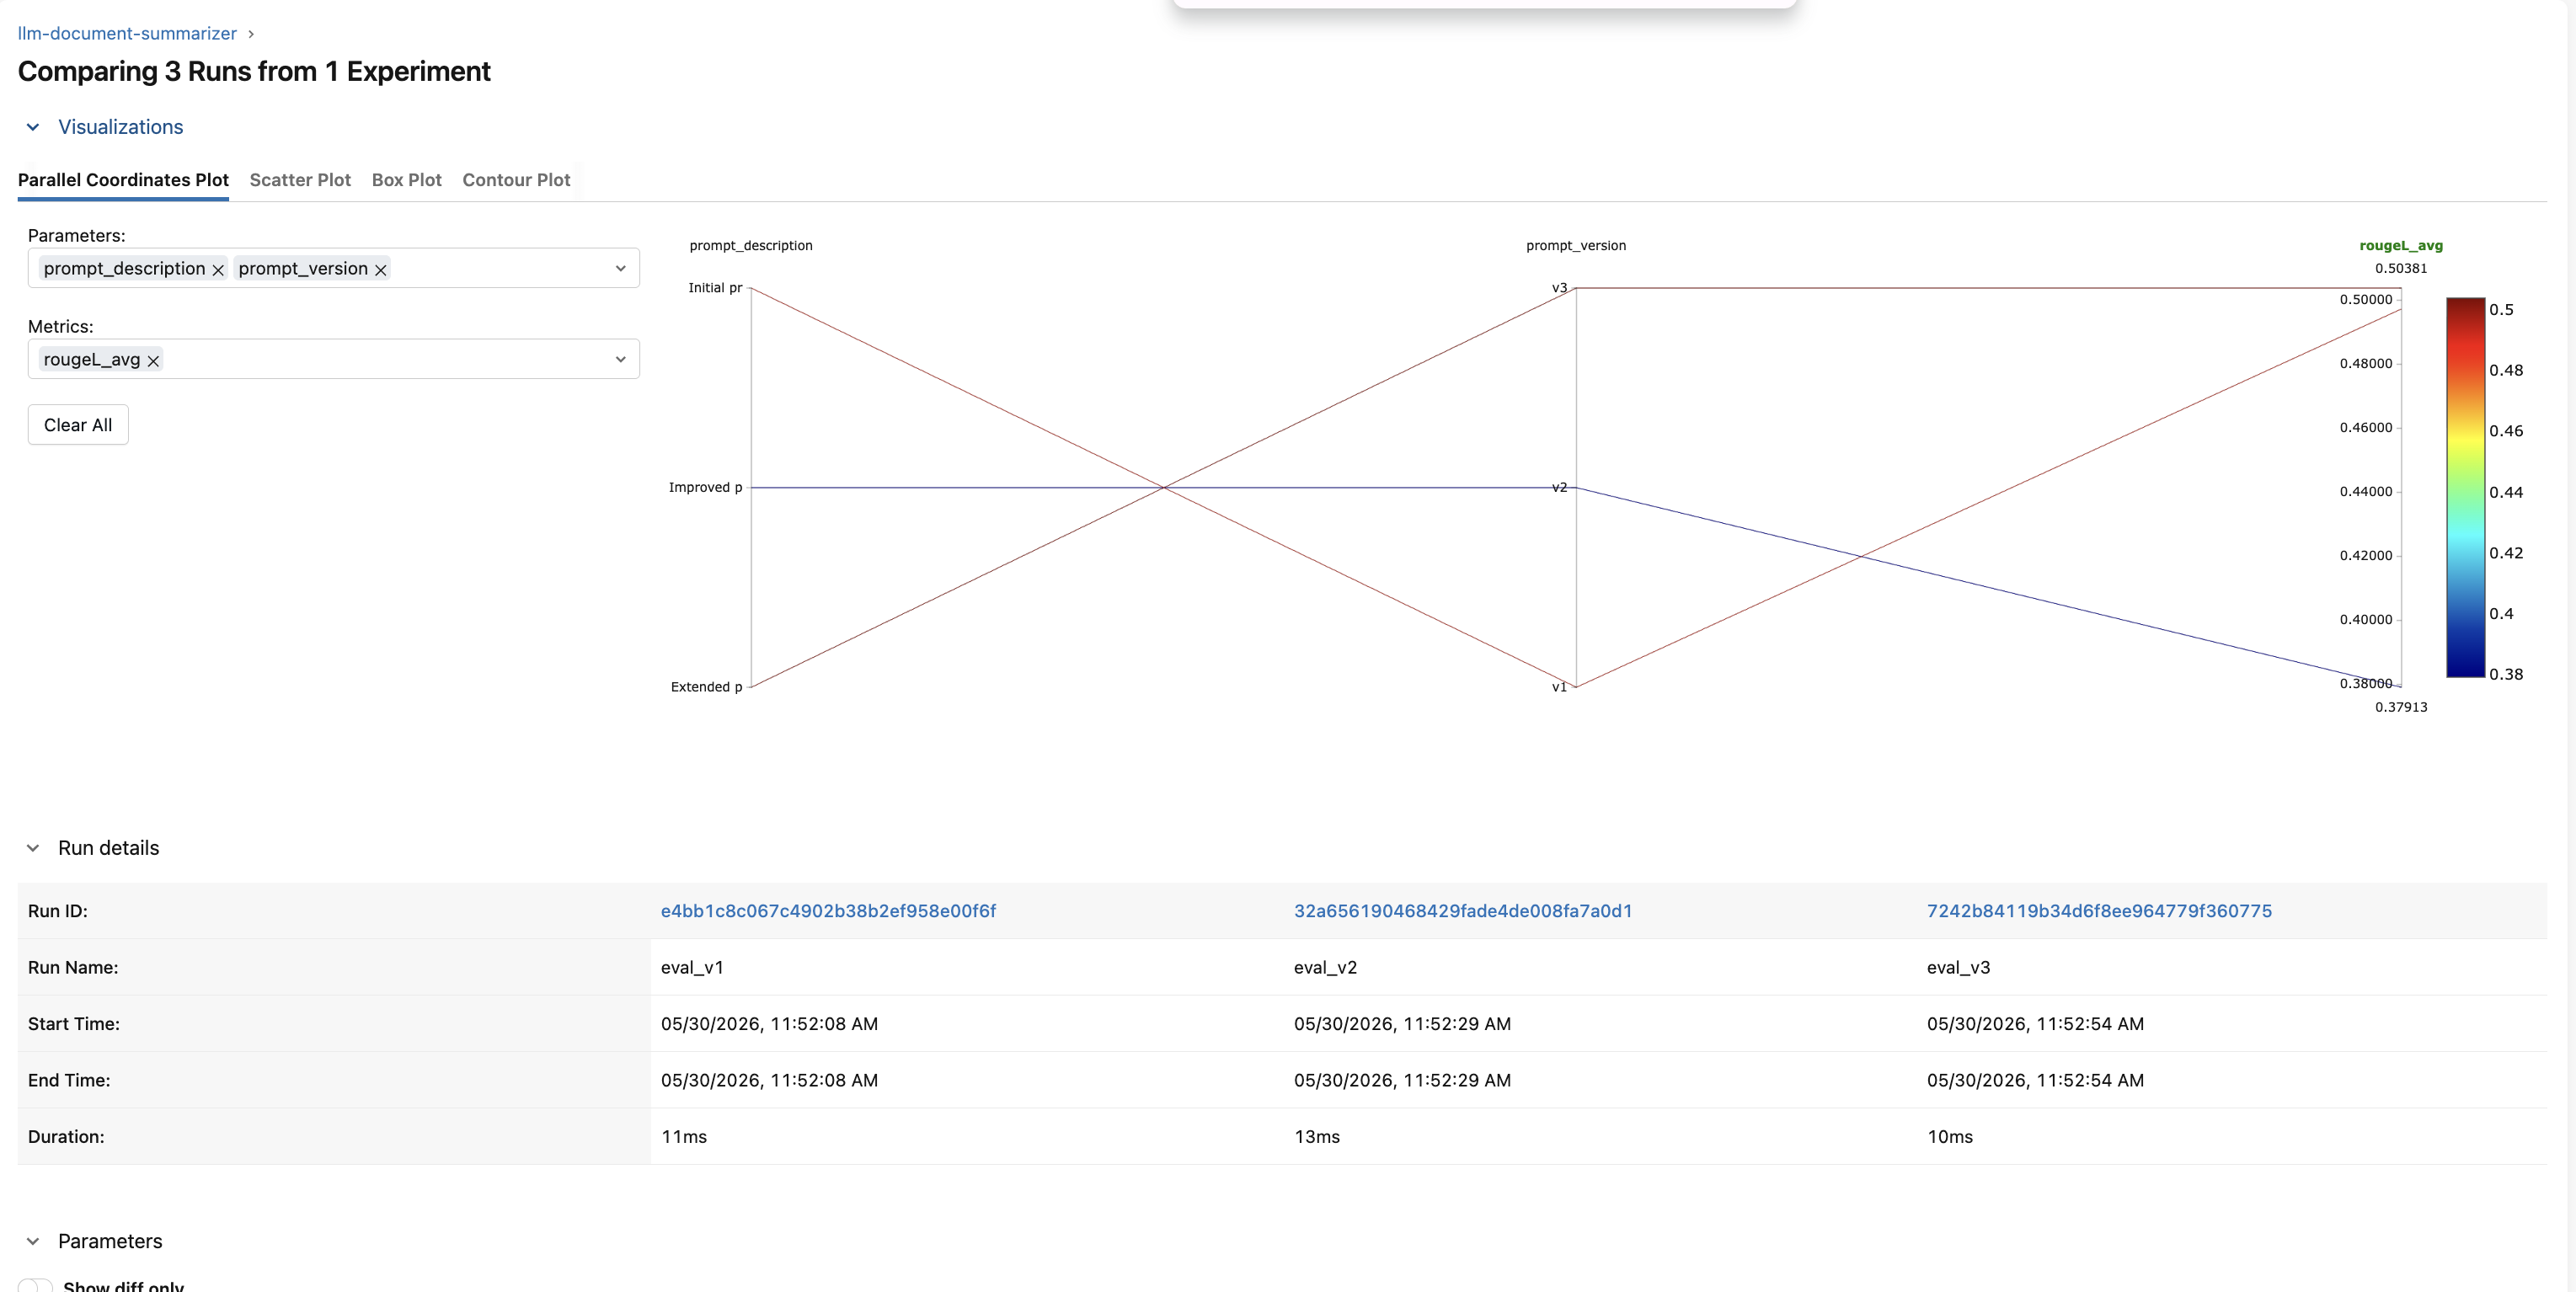Image resolution: width=2576 pixels, height=1292 pixels.
Task: Click the v1 tick on prompt_version axis
Action: point(1559,687)
